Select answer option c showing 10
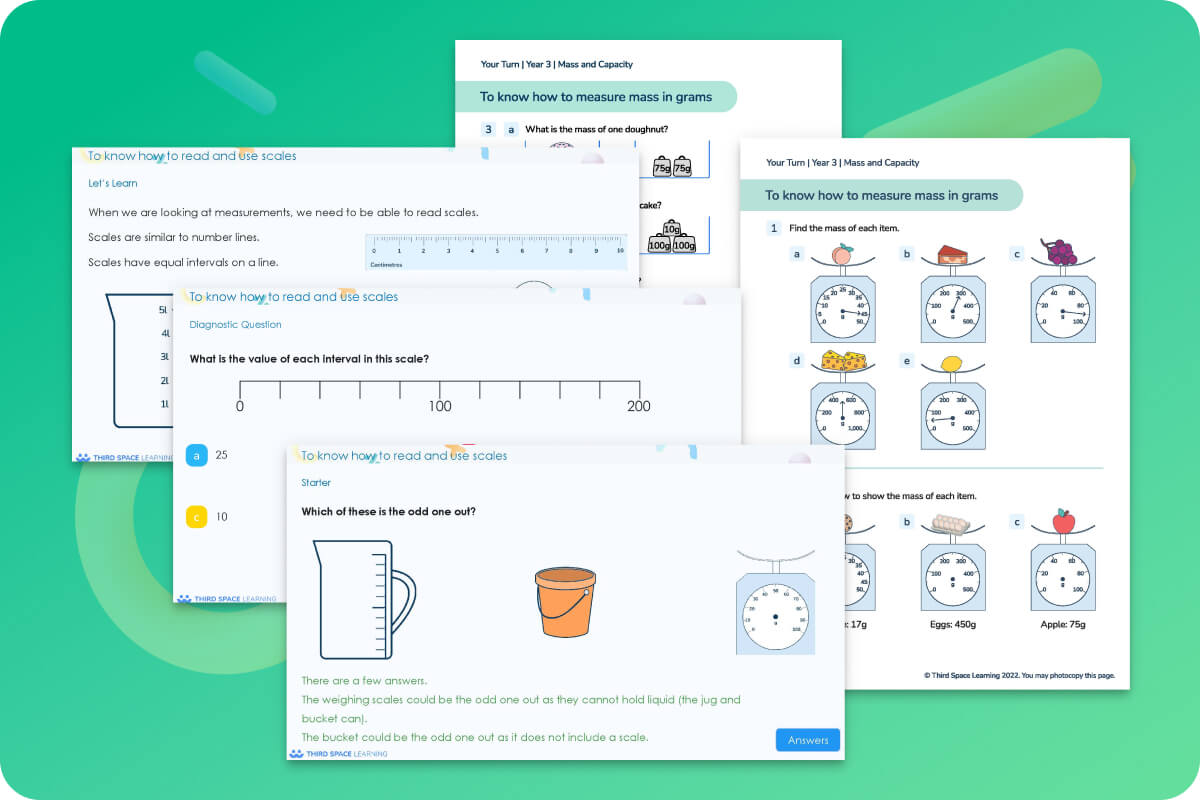 (x=197, y=517)
